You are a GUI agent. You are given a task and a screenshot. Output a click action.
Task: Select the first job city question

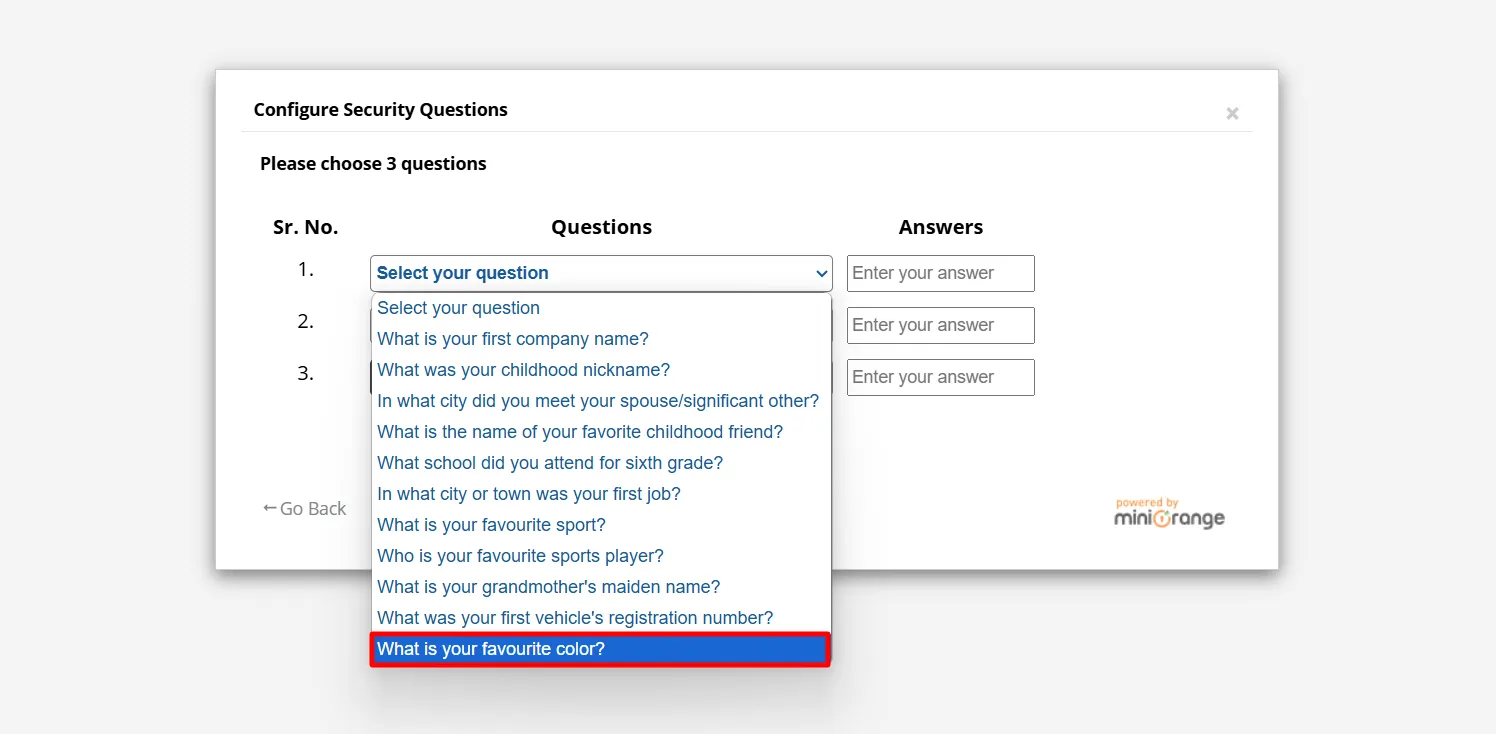(x=601, y=494)
